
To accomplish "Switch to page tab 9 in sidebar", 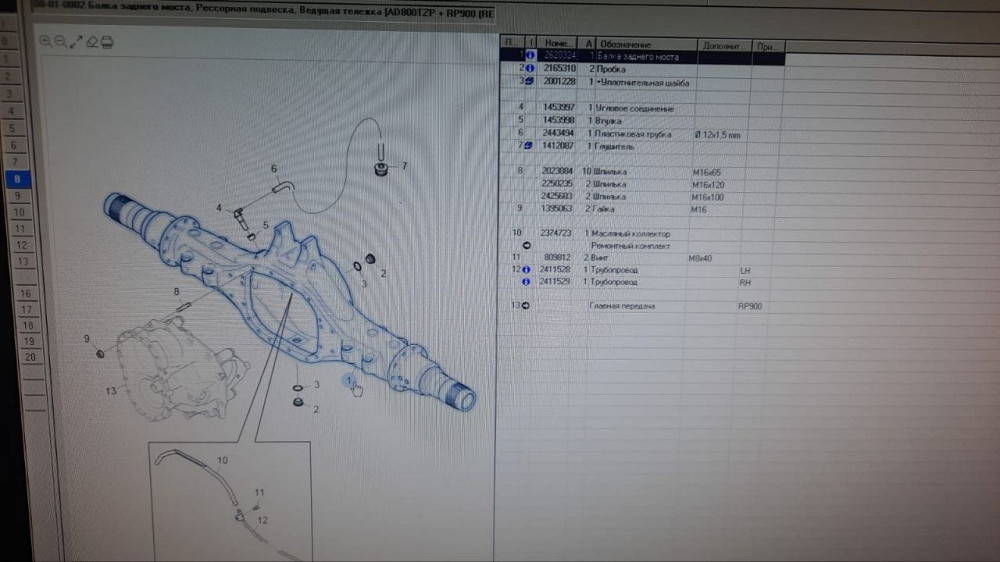I will pyautogui.click(x=18, y=196).
